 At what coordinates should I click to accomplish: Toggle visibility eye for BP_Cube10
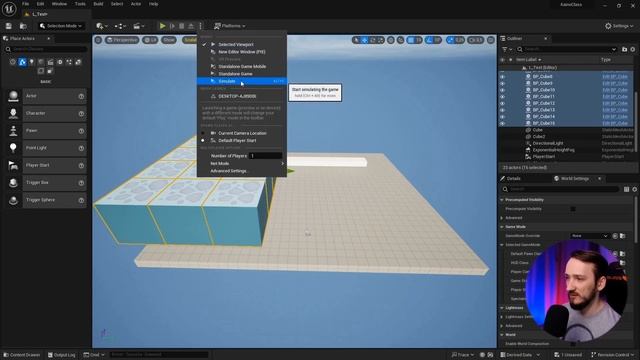click(x=502, y=90)
